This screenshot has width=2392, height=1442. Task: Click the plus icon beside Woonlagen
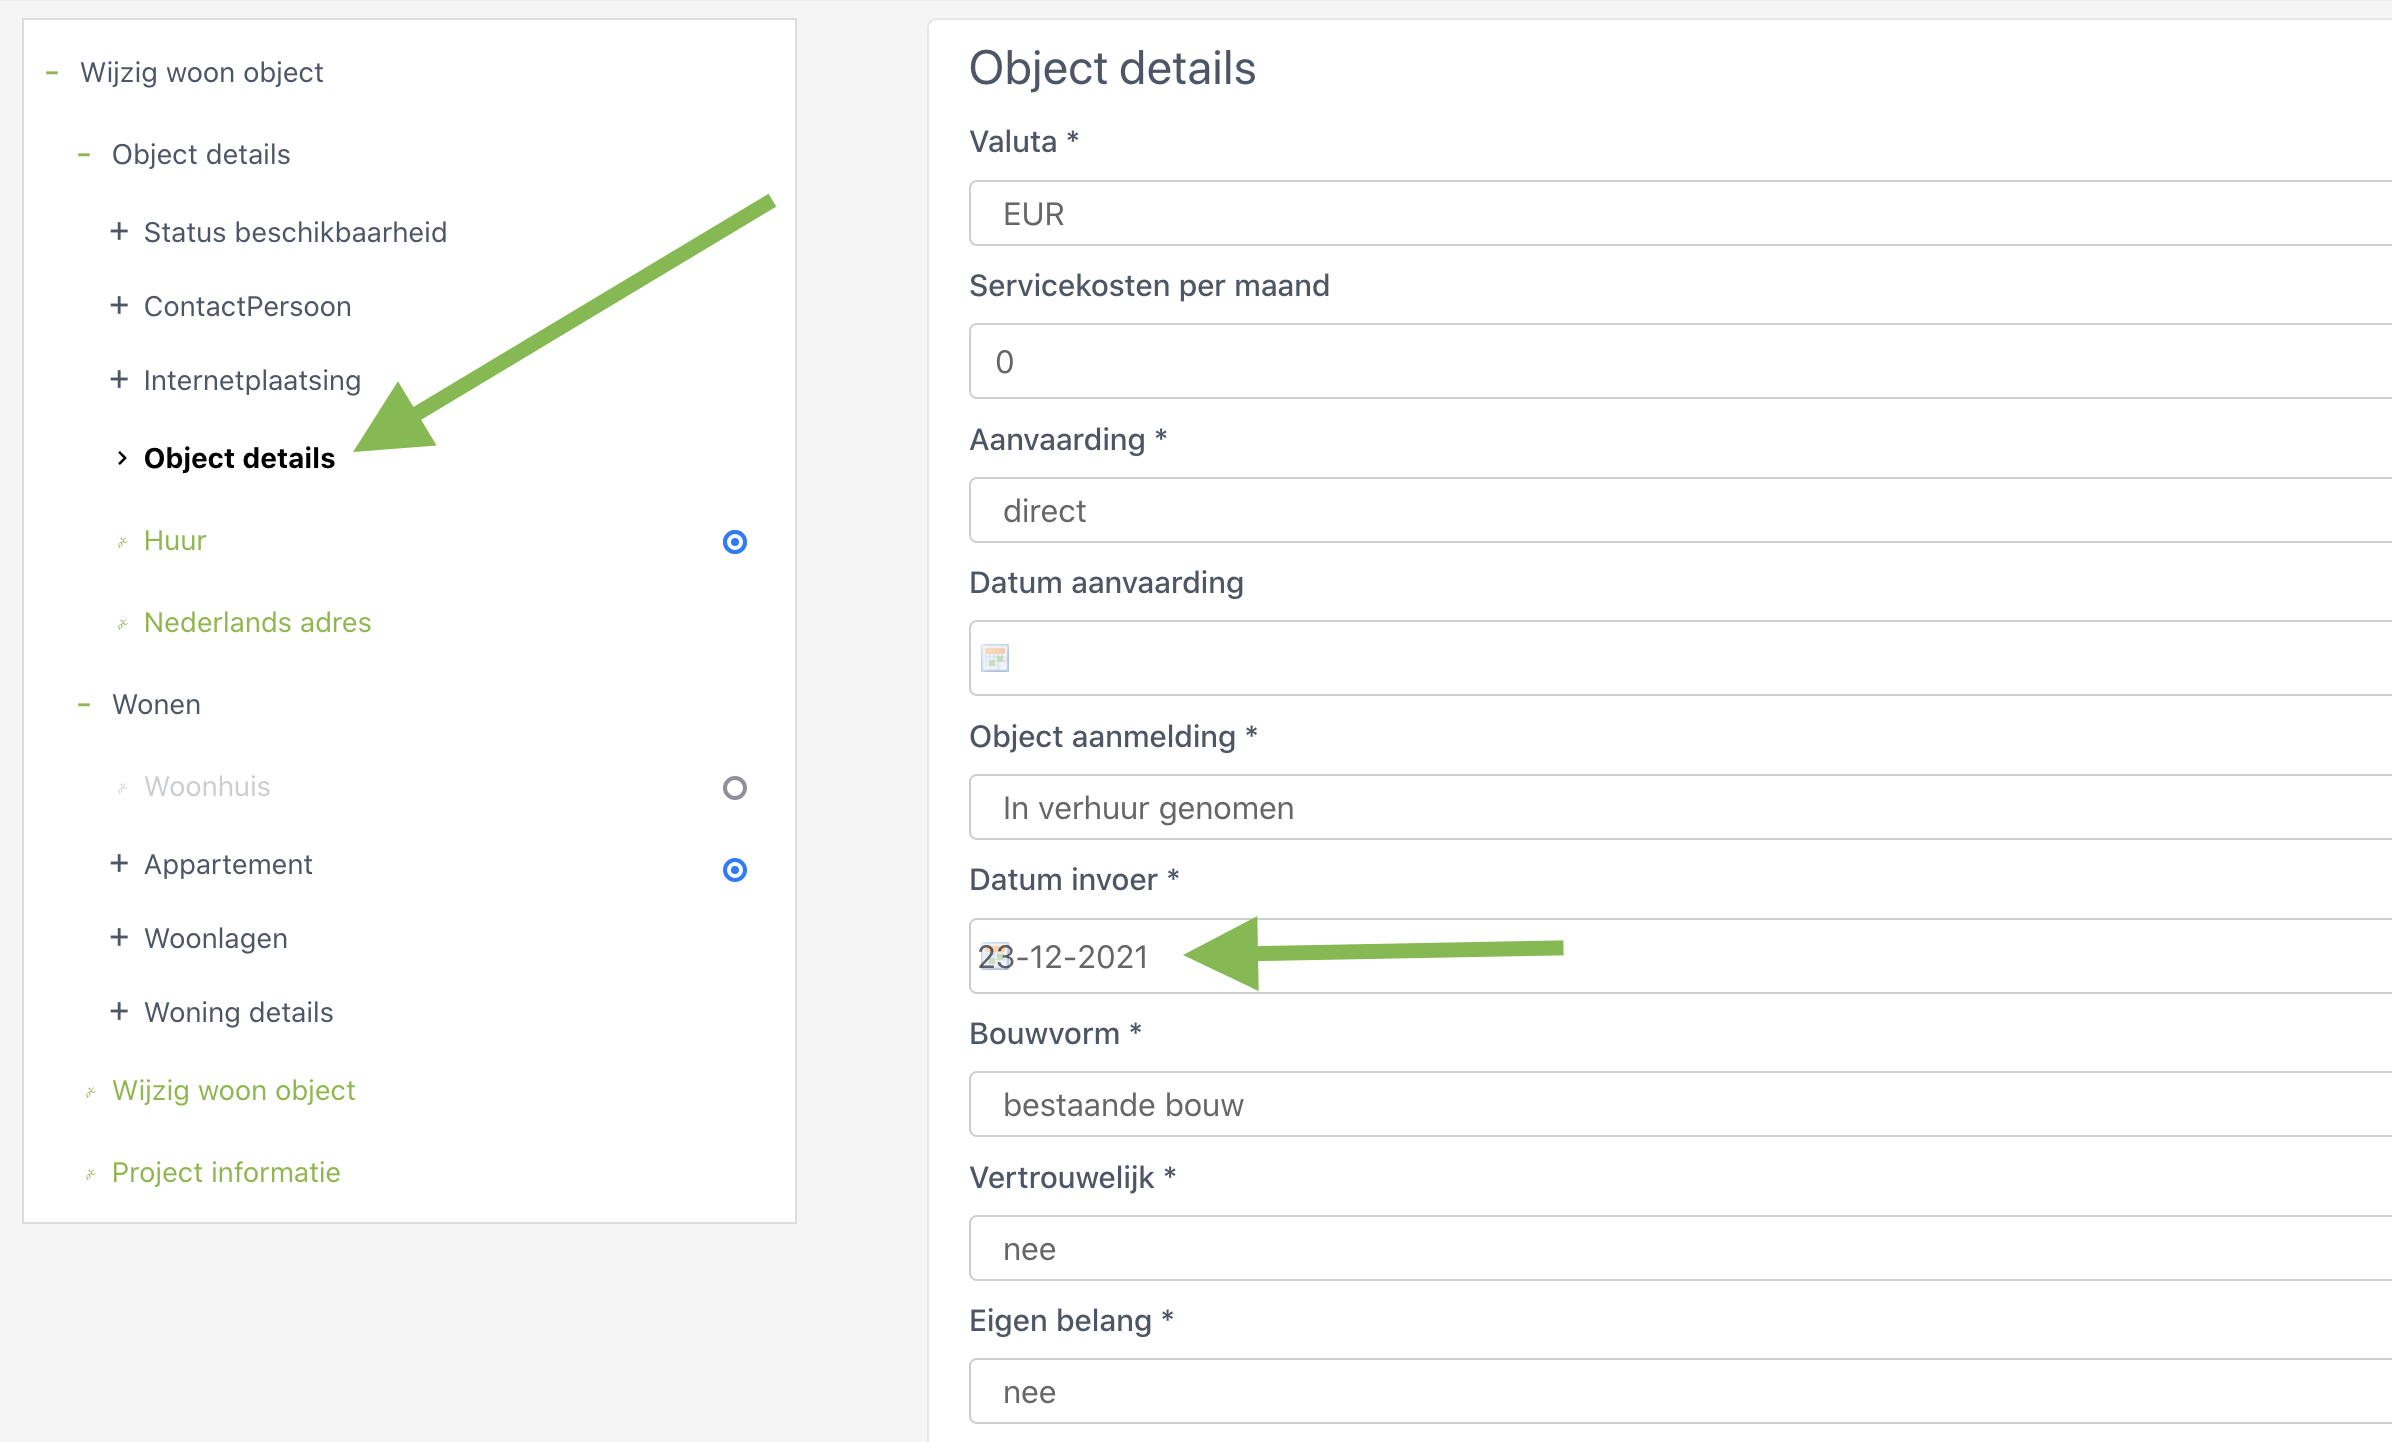pos(119,938)
